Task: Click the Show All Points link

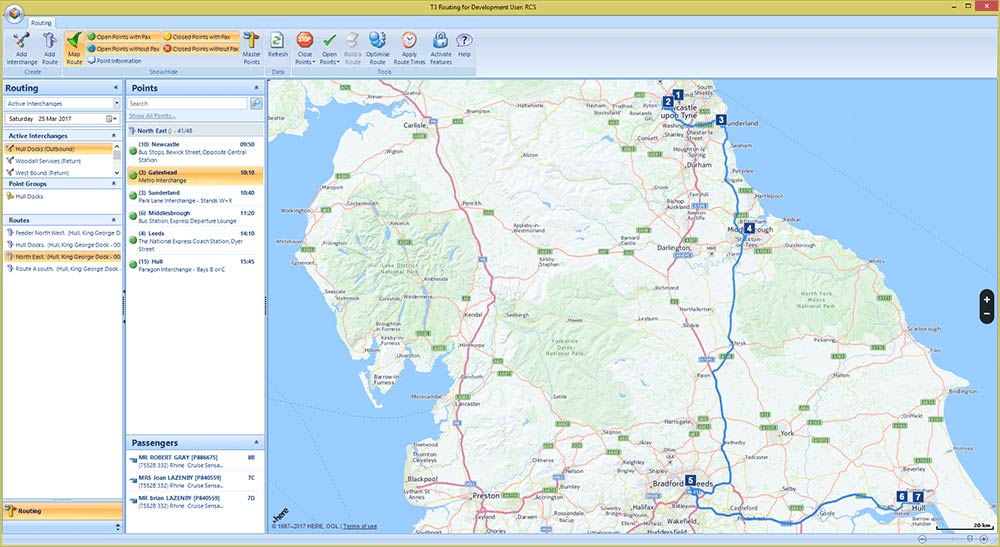Action: coord(152,116)
